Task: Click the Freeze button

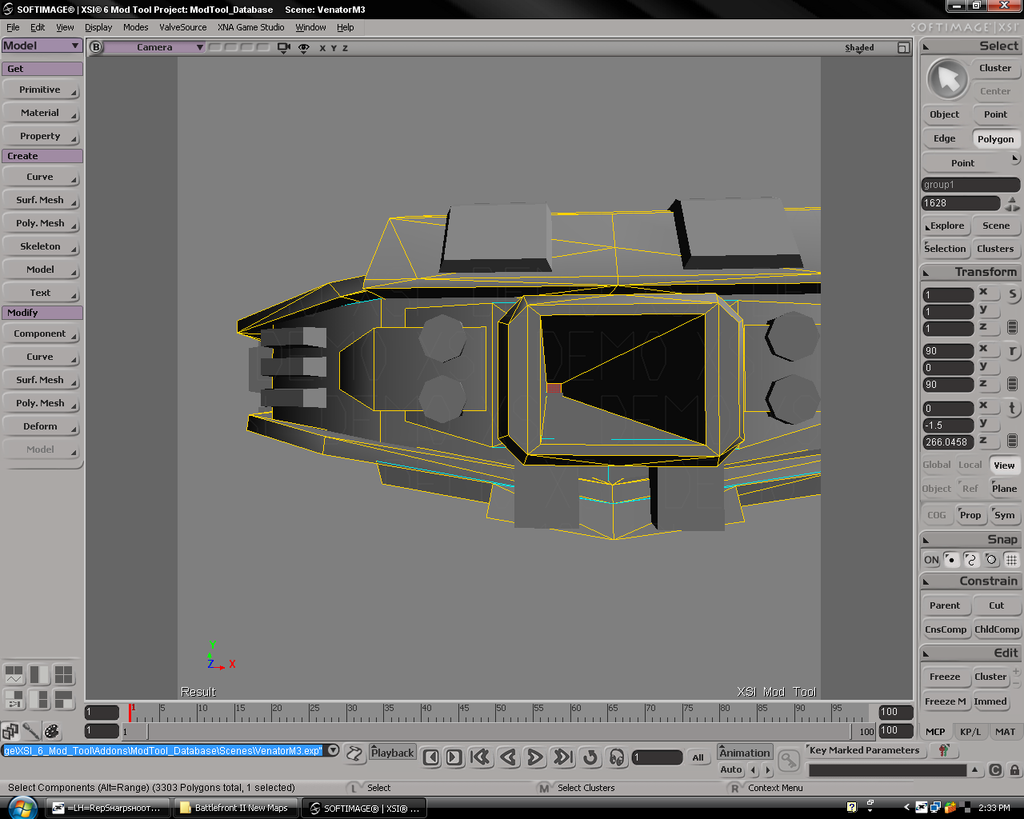Action: [944, 677]
